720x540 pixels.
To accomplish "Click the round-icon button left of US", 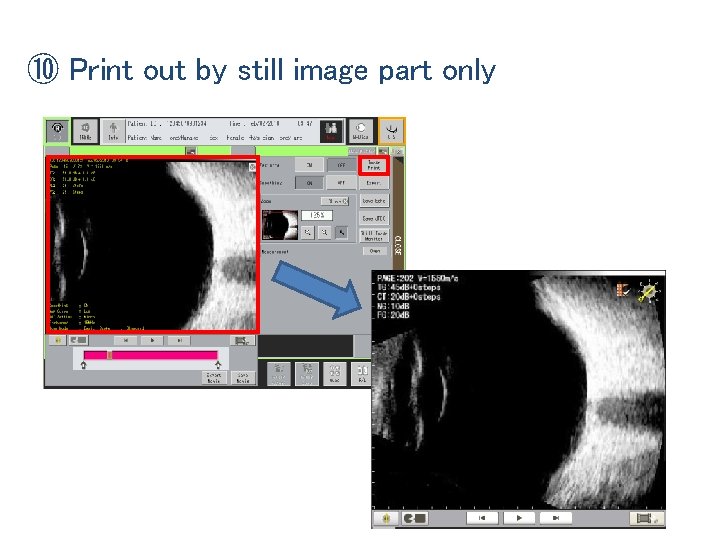I will pos(360,131).
